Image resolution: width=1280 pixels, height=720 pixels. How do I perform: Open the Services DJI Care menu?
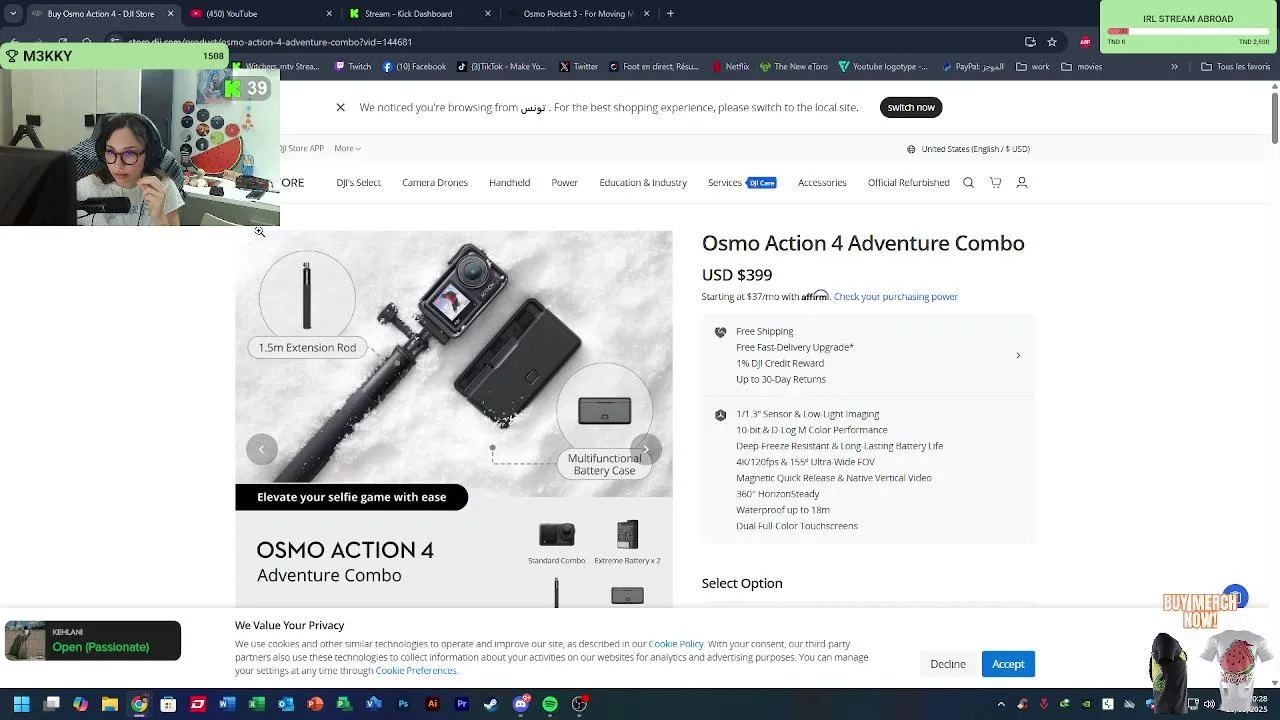point(742,183)
